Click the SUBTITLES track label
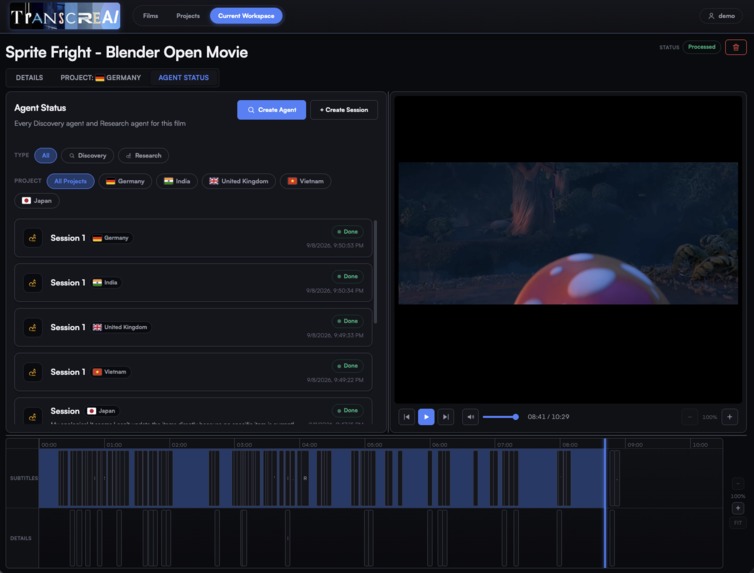This screenshot has width=754, height=573. pos(24,478)
